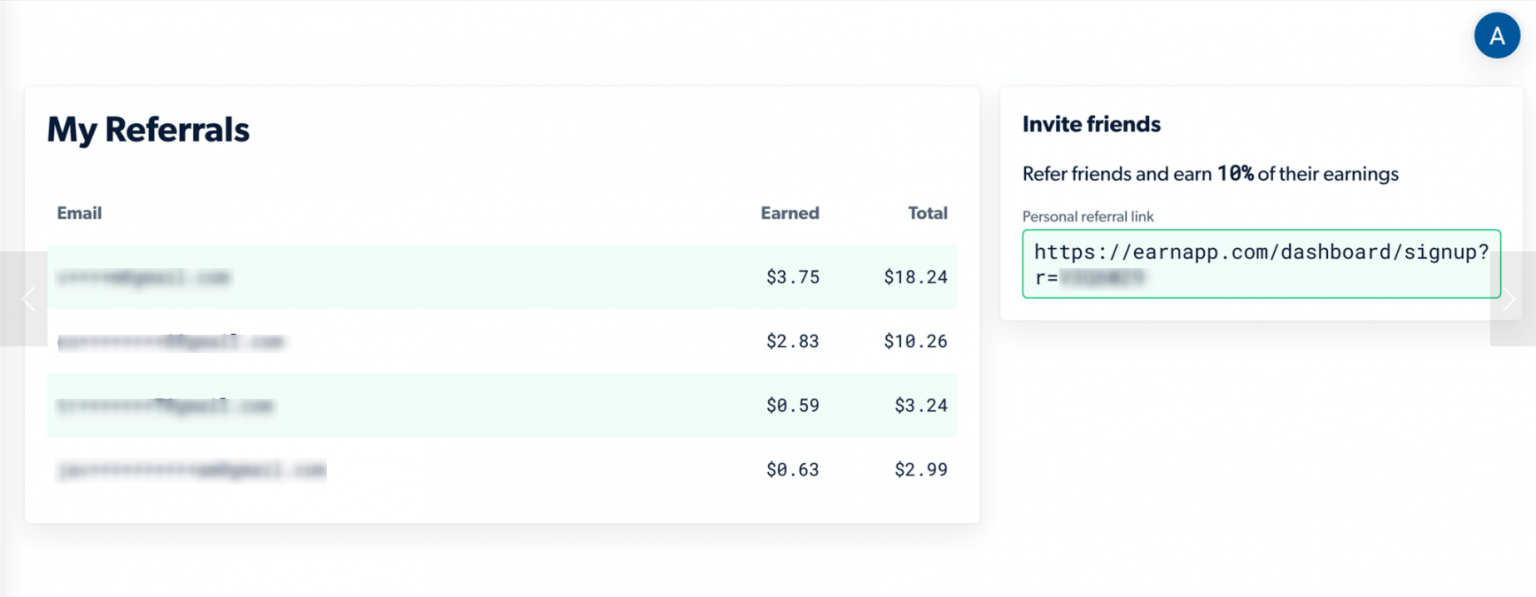Image resolution: width=1536 pixels, height=597 pixels.
Task: Click the Total column header
Action: (927, 213)
